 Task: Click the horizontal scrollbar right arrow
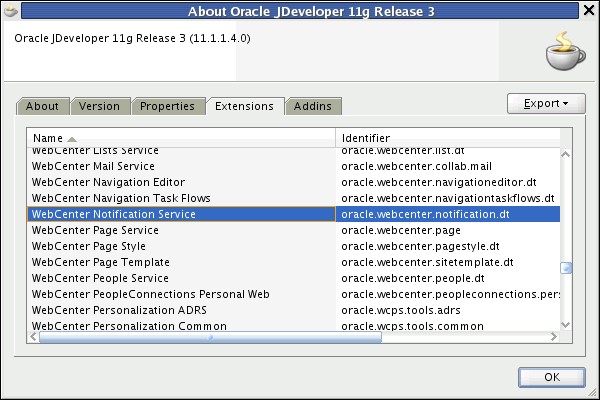[554, 337]
